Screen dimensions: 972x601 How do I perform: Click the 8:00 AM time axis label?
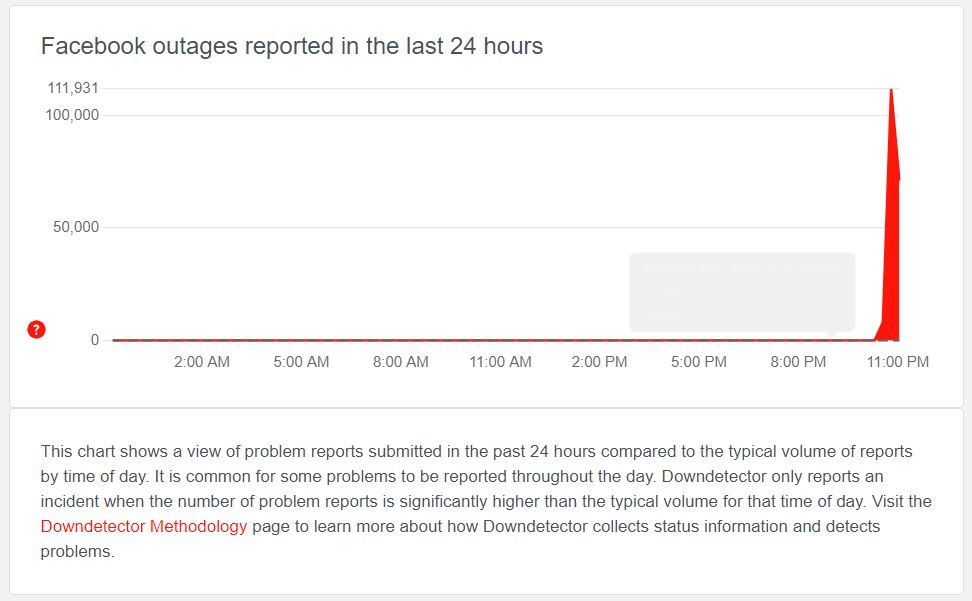click(401, 362)
